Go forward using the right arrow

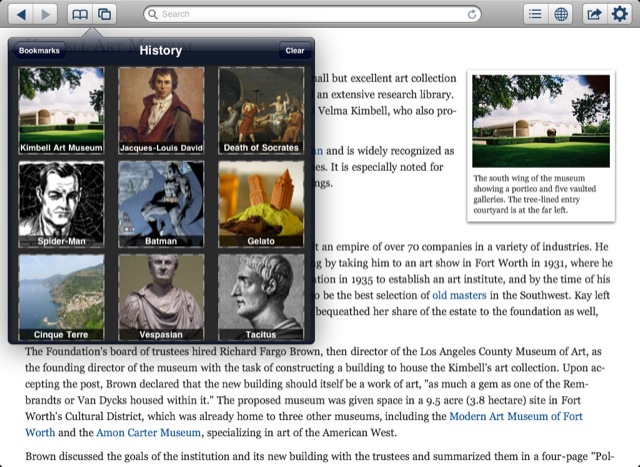point(46,14)
